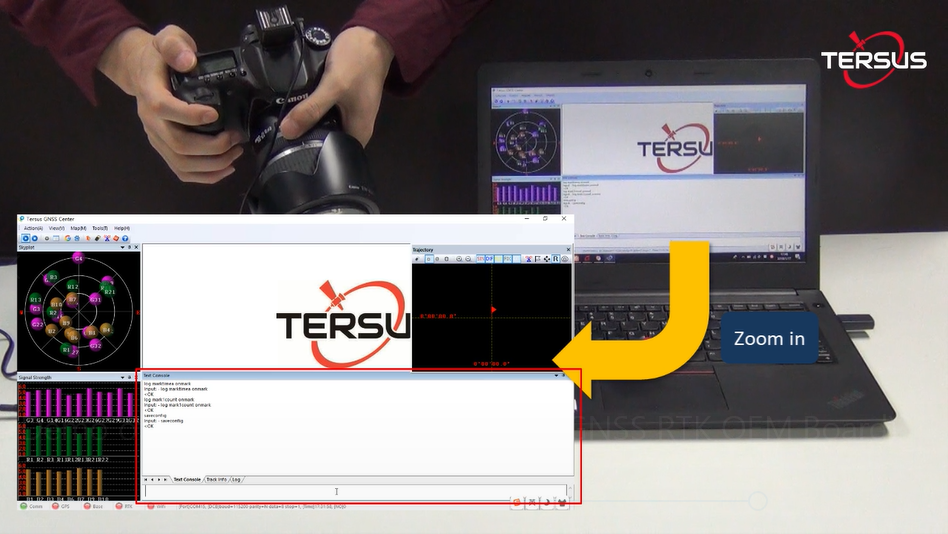Click the blue help icon in main toolbar
948x534 pixels.
coord(127,238)
